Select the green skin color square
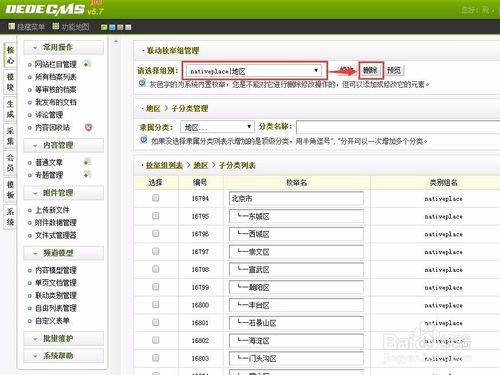Image resolution: width=500 pixels, height=375 pixels. click(x=104, y=27)
